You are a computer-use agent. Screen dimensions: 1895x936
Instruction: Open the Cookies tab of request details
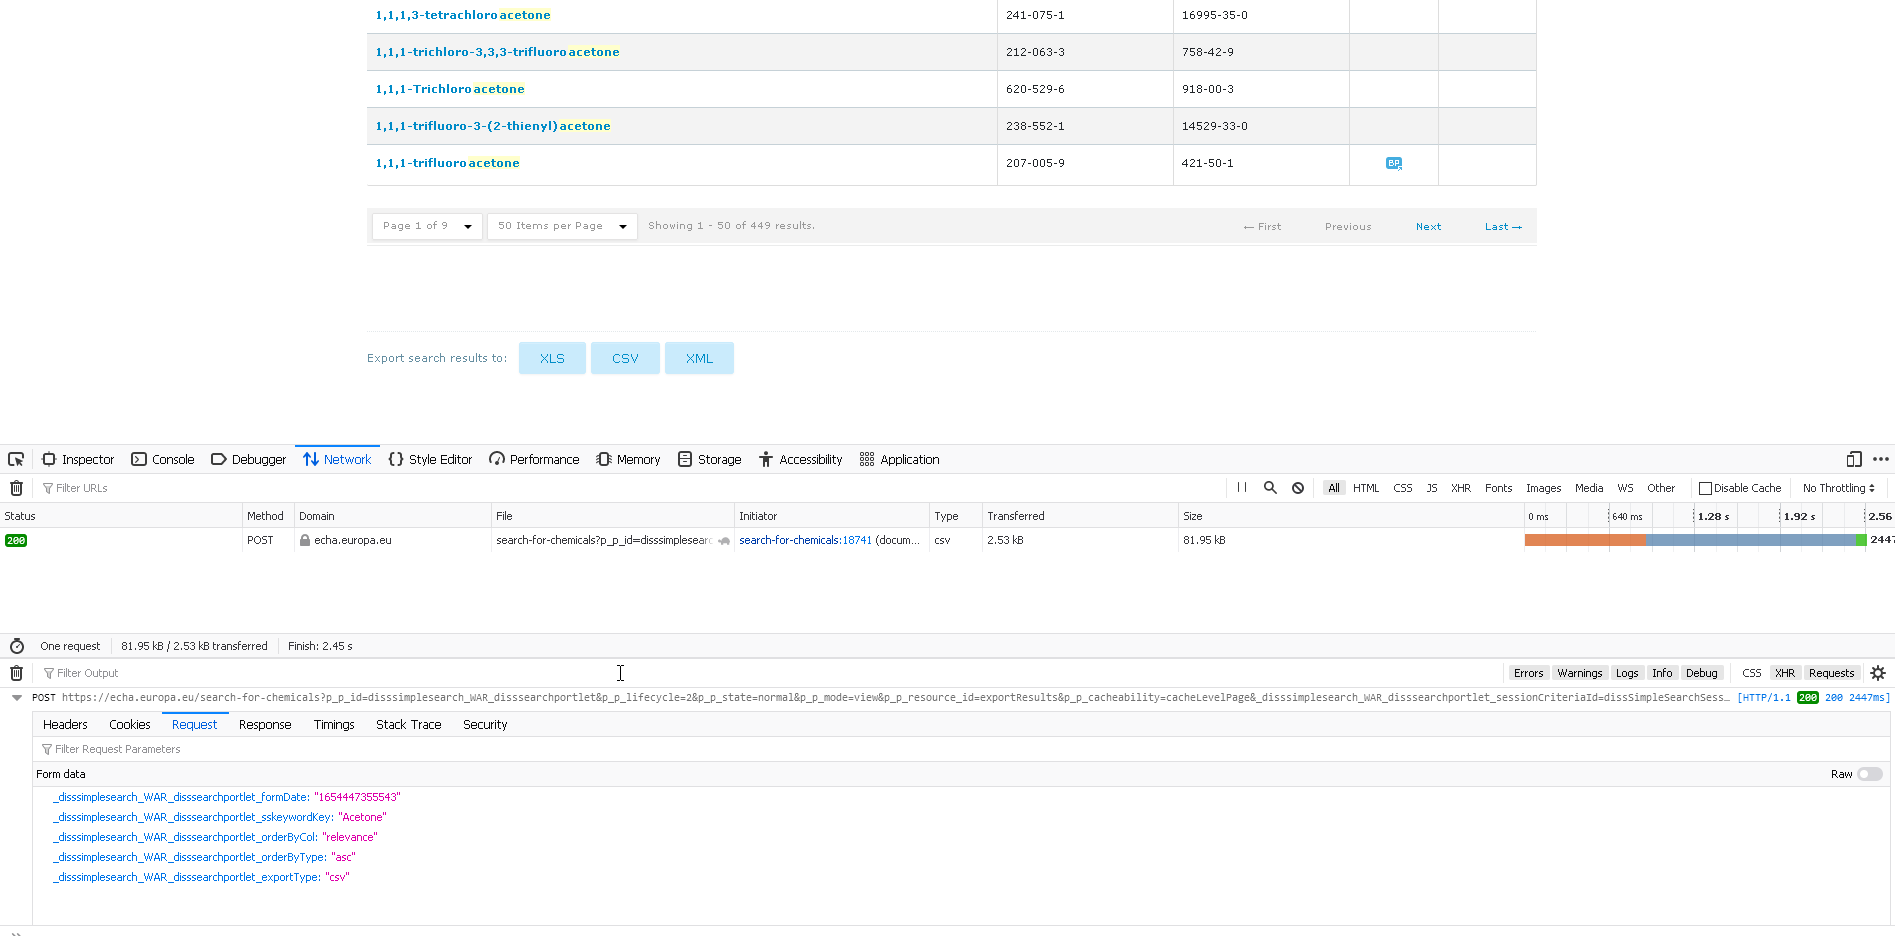coord(130,724)
